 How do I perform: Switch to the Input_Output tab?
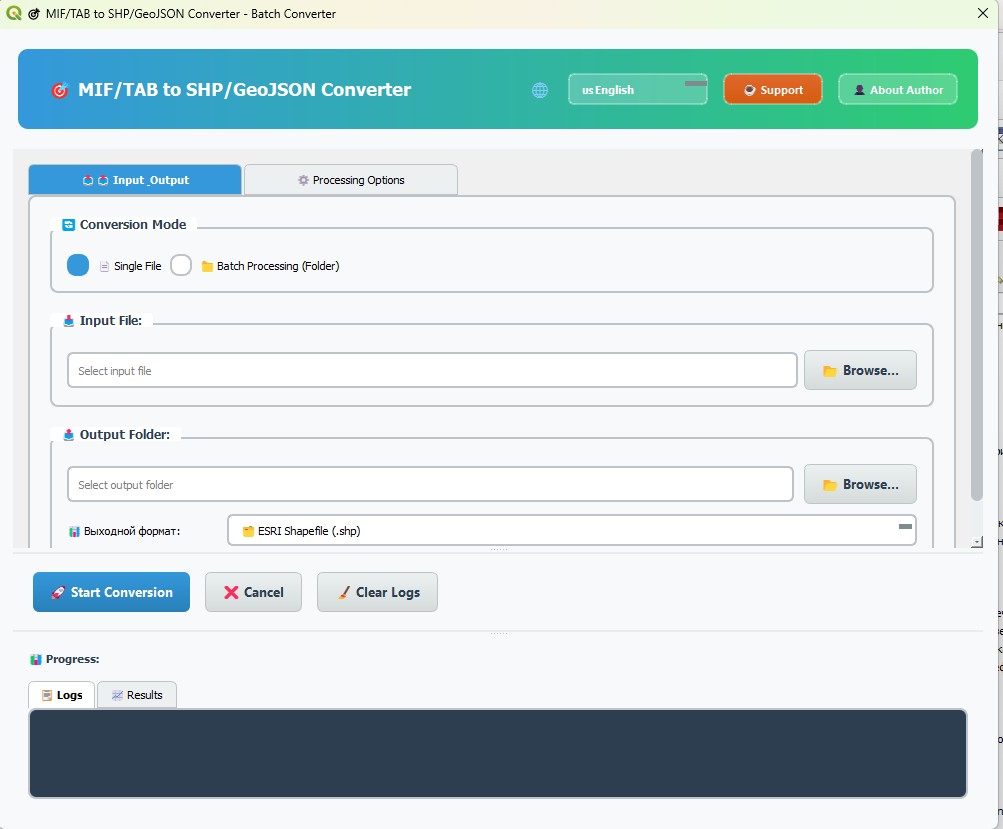point(135,180)
